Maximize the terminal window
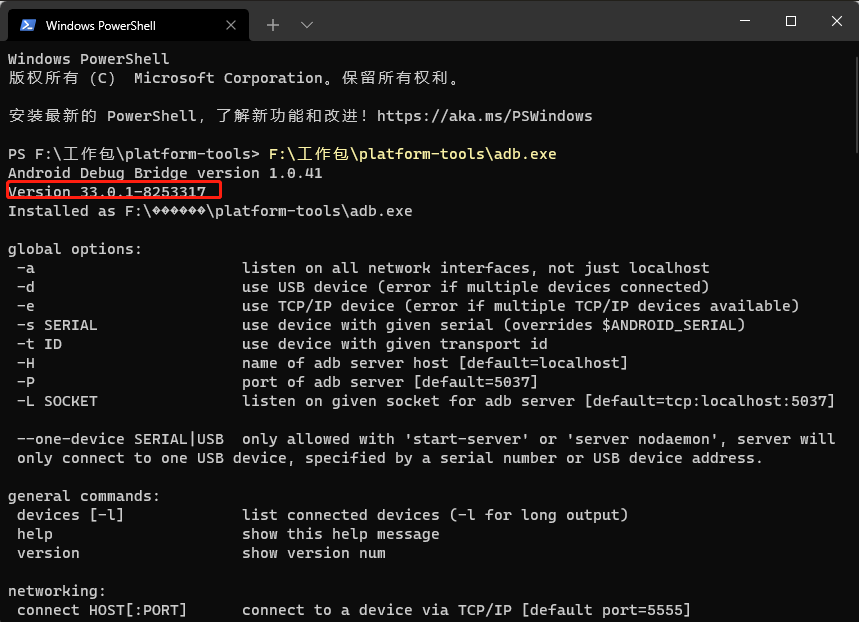 [790, 22]
